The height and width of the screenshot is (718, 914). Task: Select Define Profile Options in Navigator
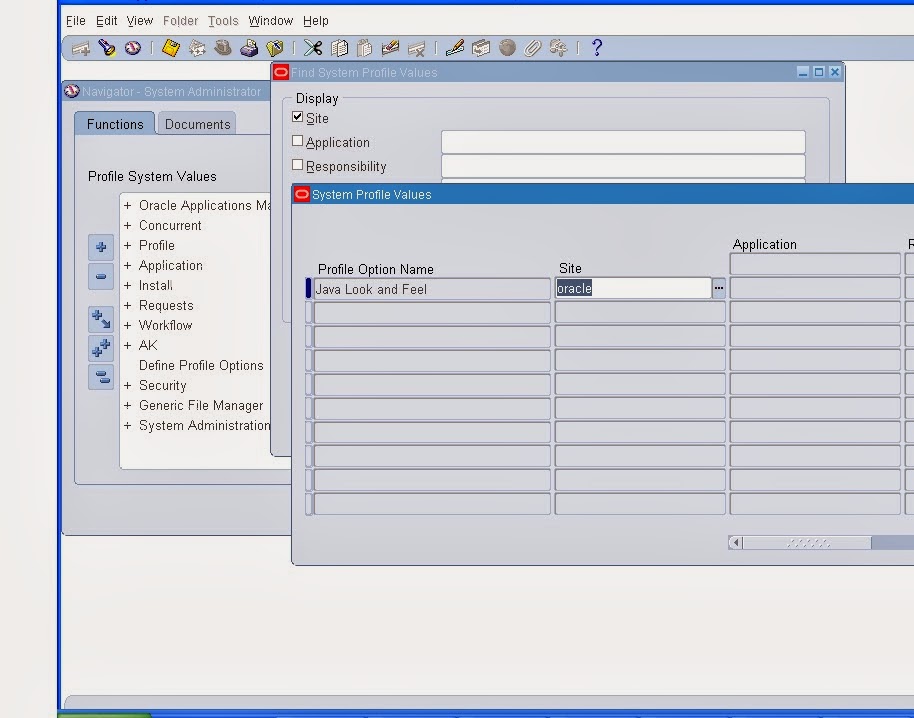coord(201,365)
